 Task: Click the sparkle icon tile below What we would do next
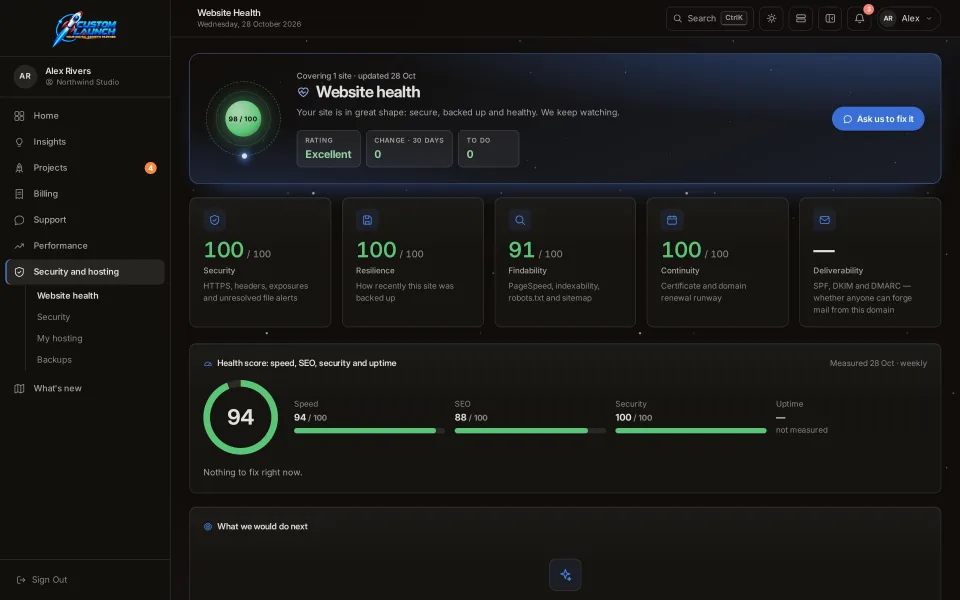click(565, 575)
